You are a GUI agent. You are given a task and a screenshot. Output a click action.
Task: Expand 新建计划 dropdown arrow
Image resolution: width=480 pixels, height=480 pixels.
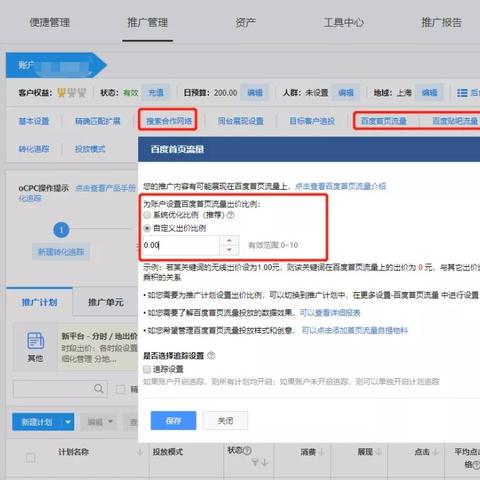point(68,422)
